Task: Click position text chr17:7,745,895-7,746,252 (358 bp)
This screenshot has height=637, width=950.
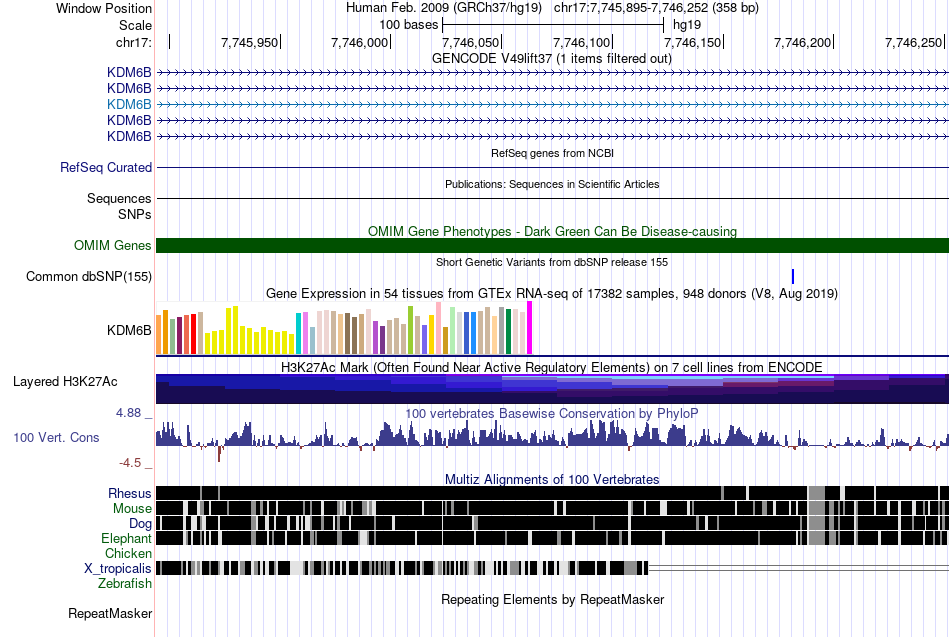Action: click(656, 8)
